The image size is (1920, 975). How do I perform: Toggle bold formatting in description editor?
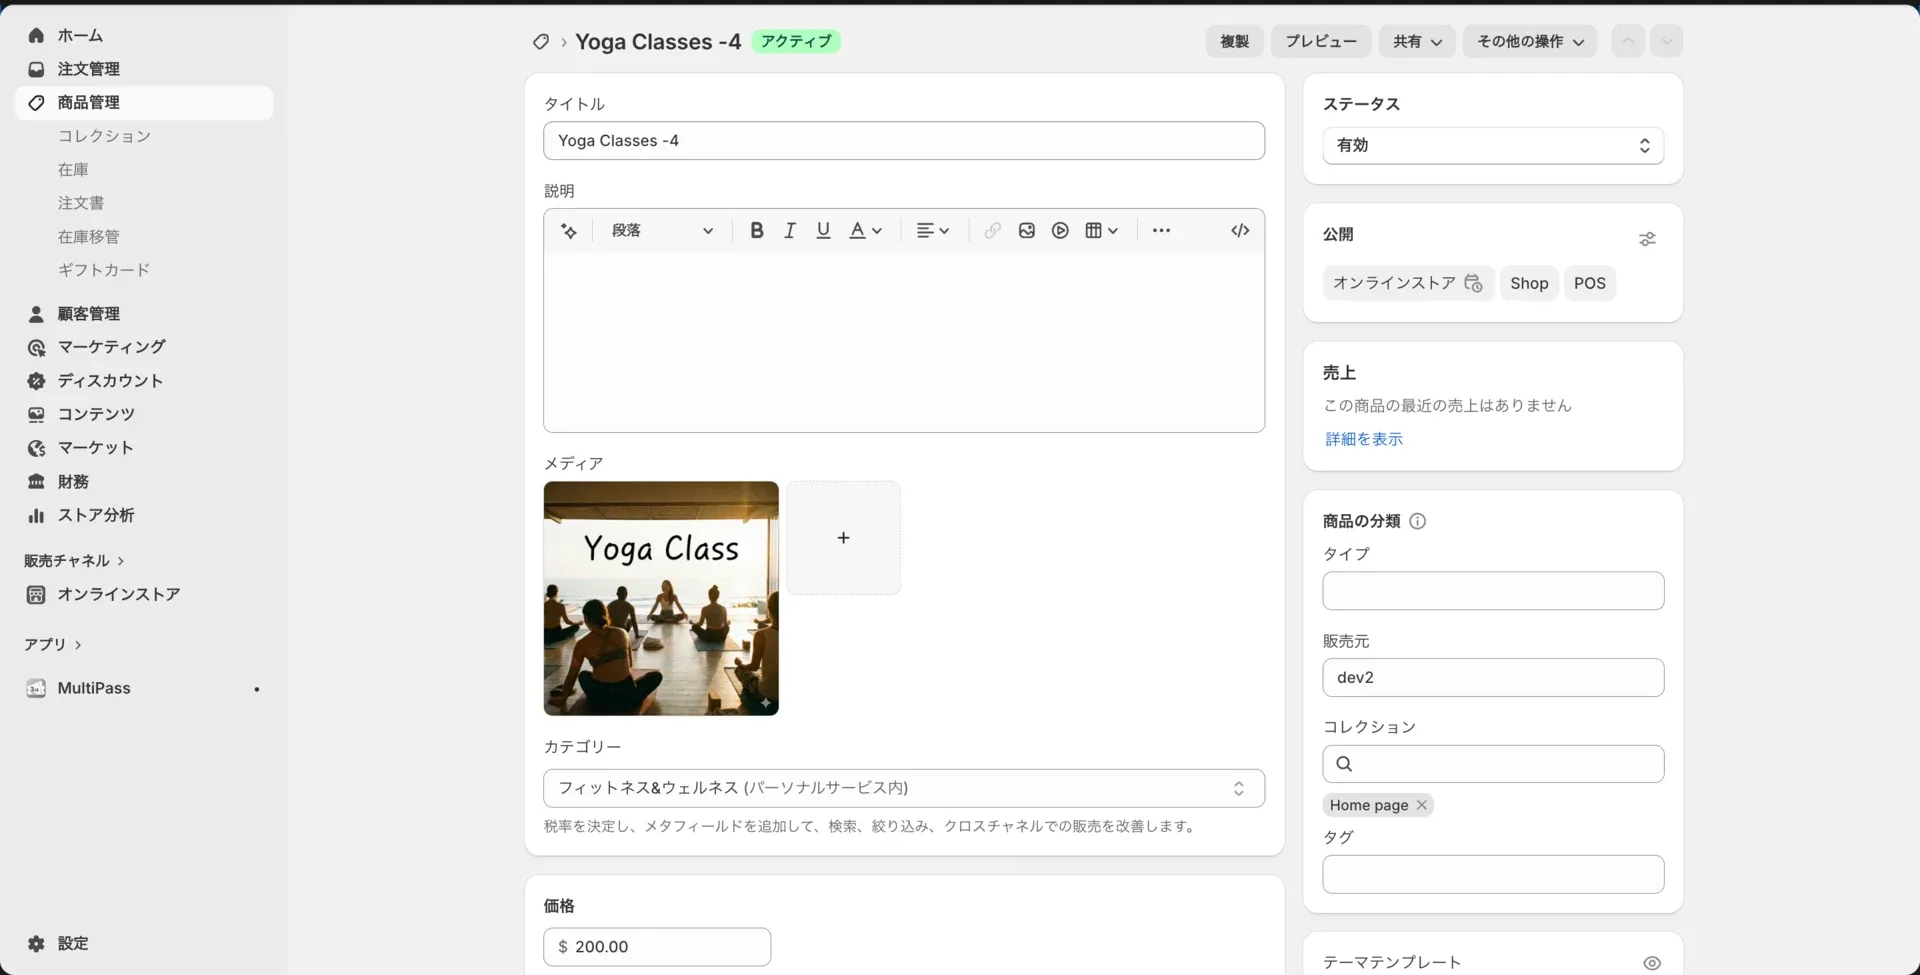pos(757,231)
